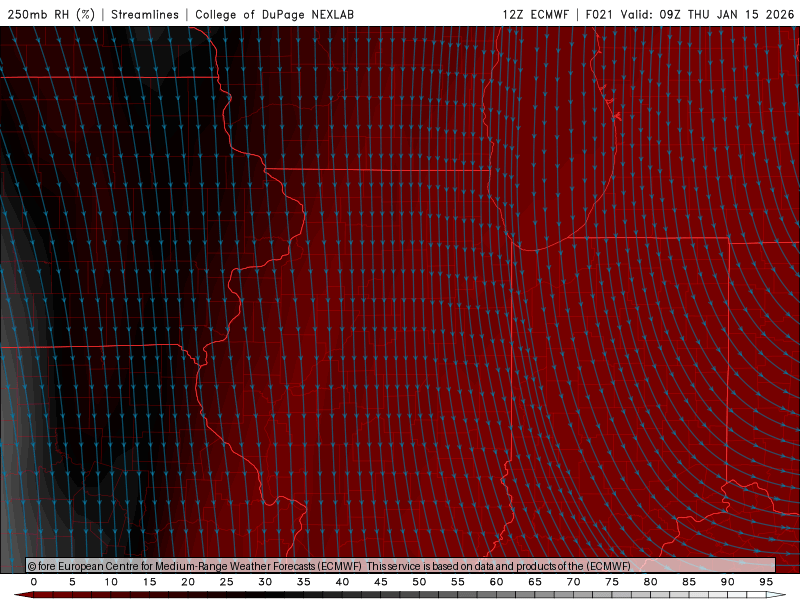Select the "30" colorbar tick value
Screen dimensions: 800x600
[x=265, y=582]
